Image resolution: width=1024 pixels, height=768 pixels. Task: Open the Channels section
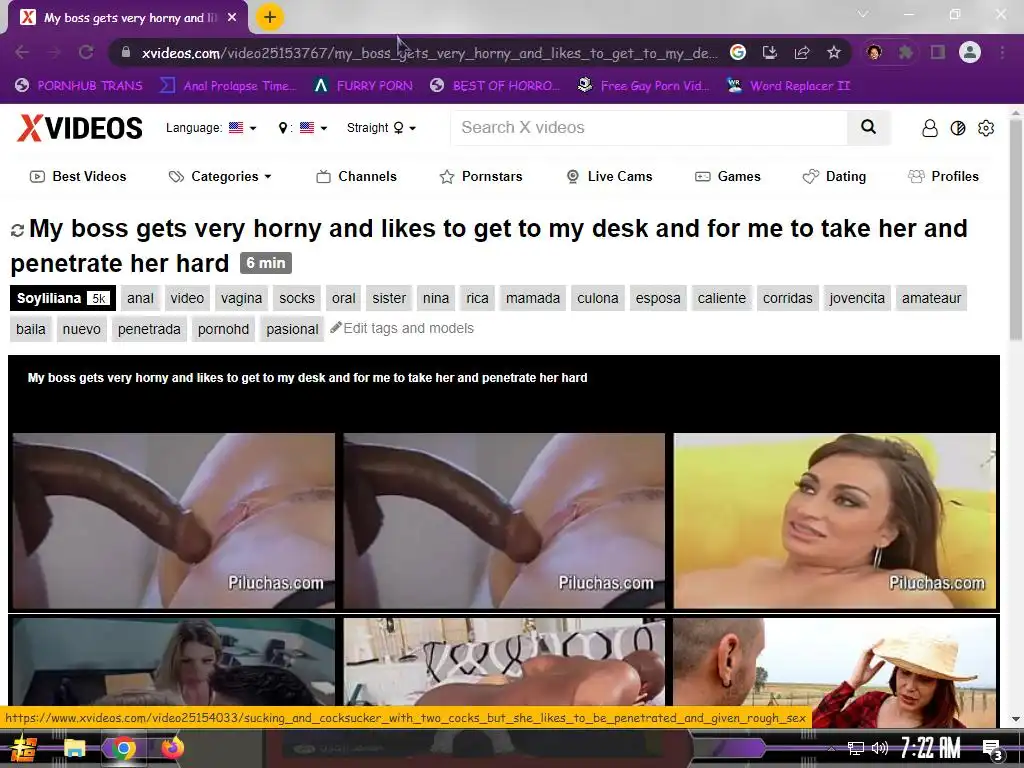click(357, 176)
